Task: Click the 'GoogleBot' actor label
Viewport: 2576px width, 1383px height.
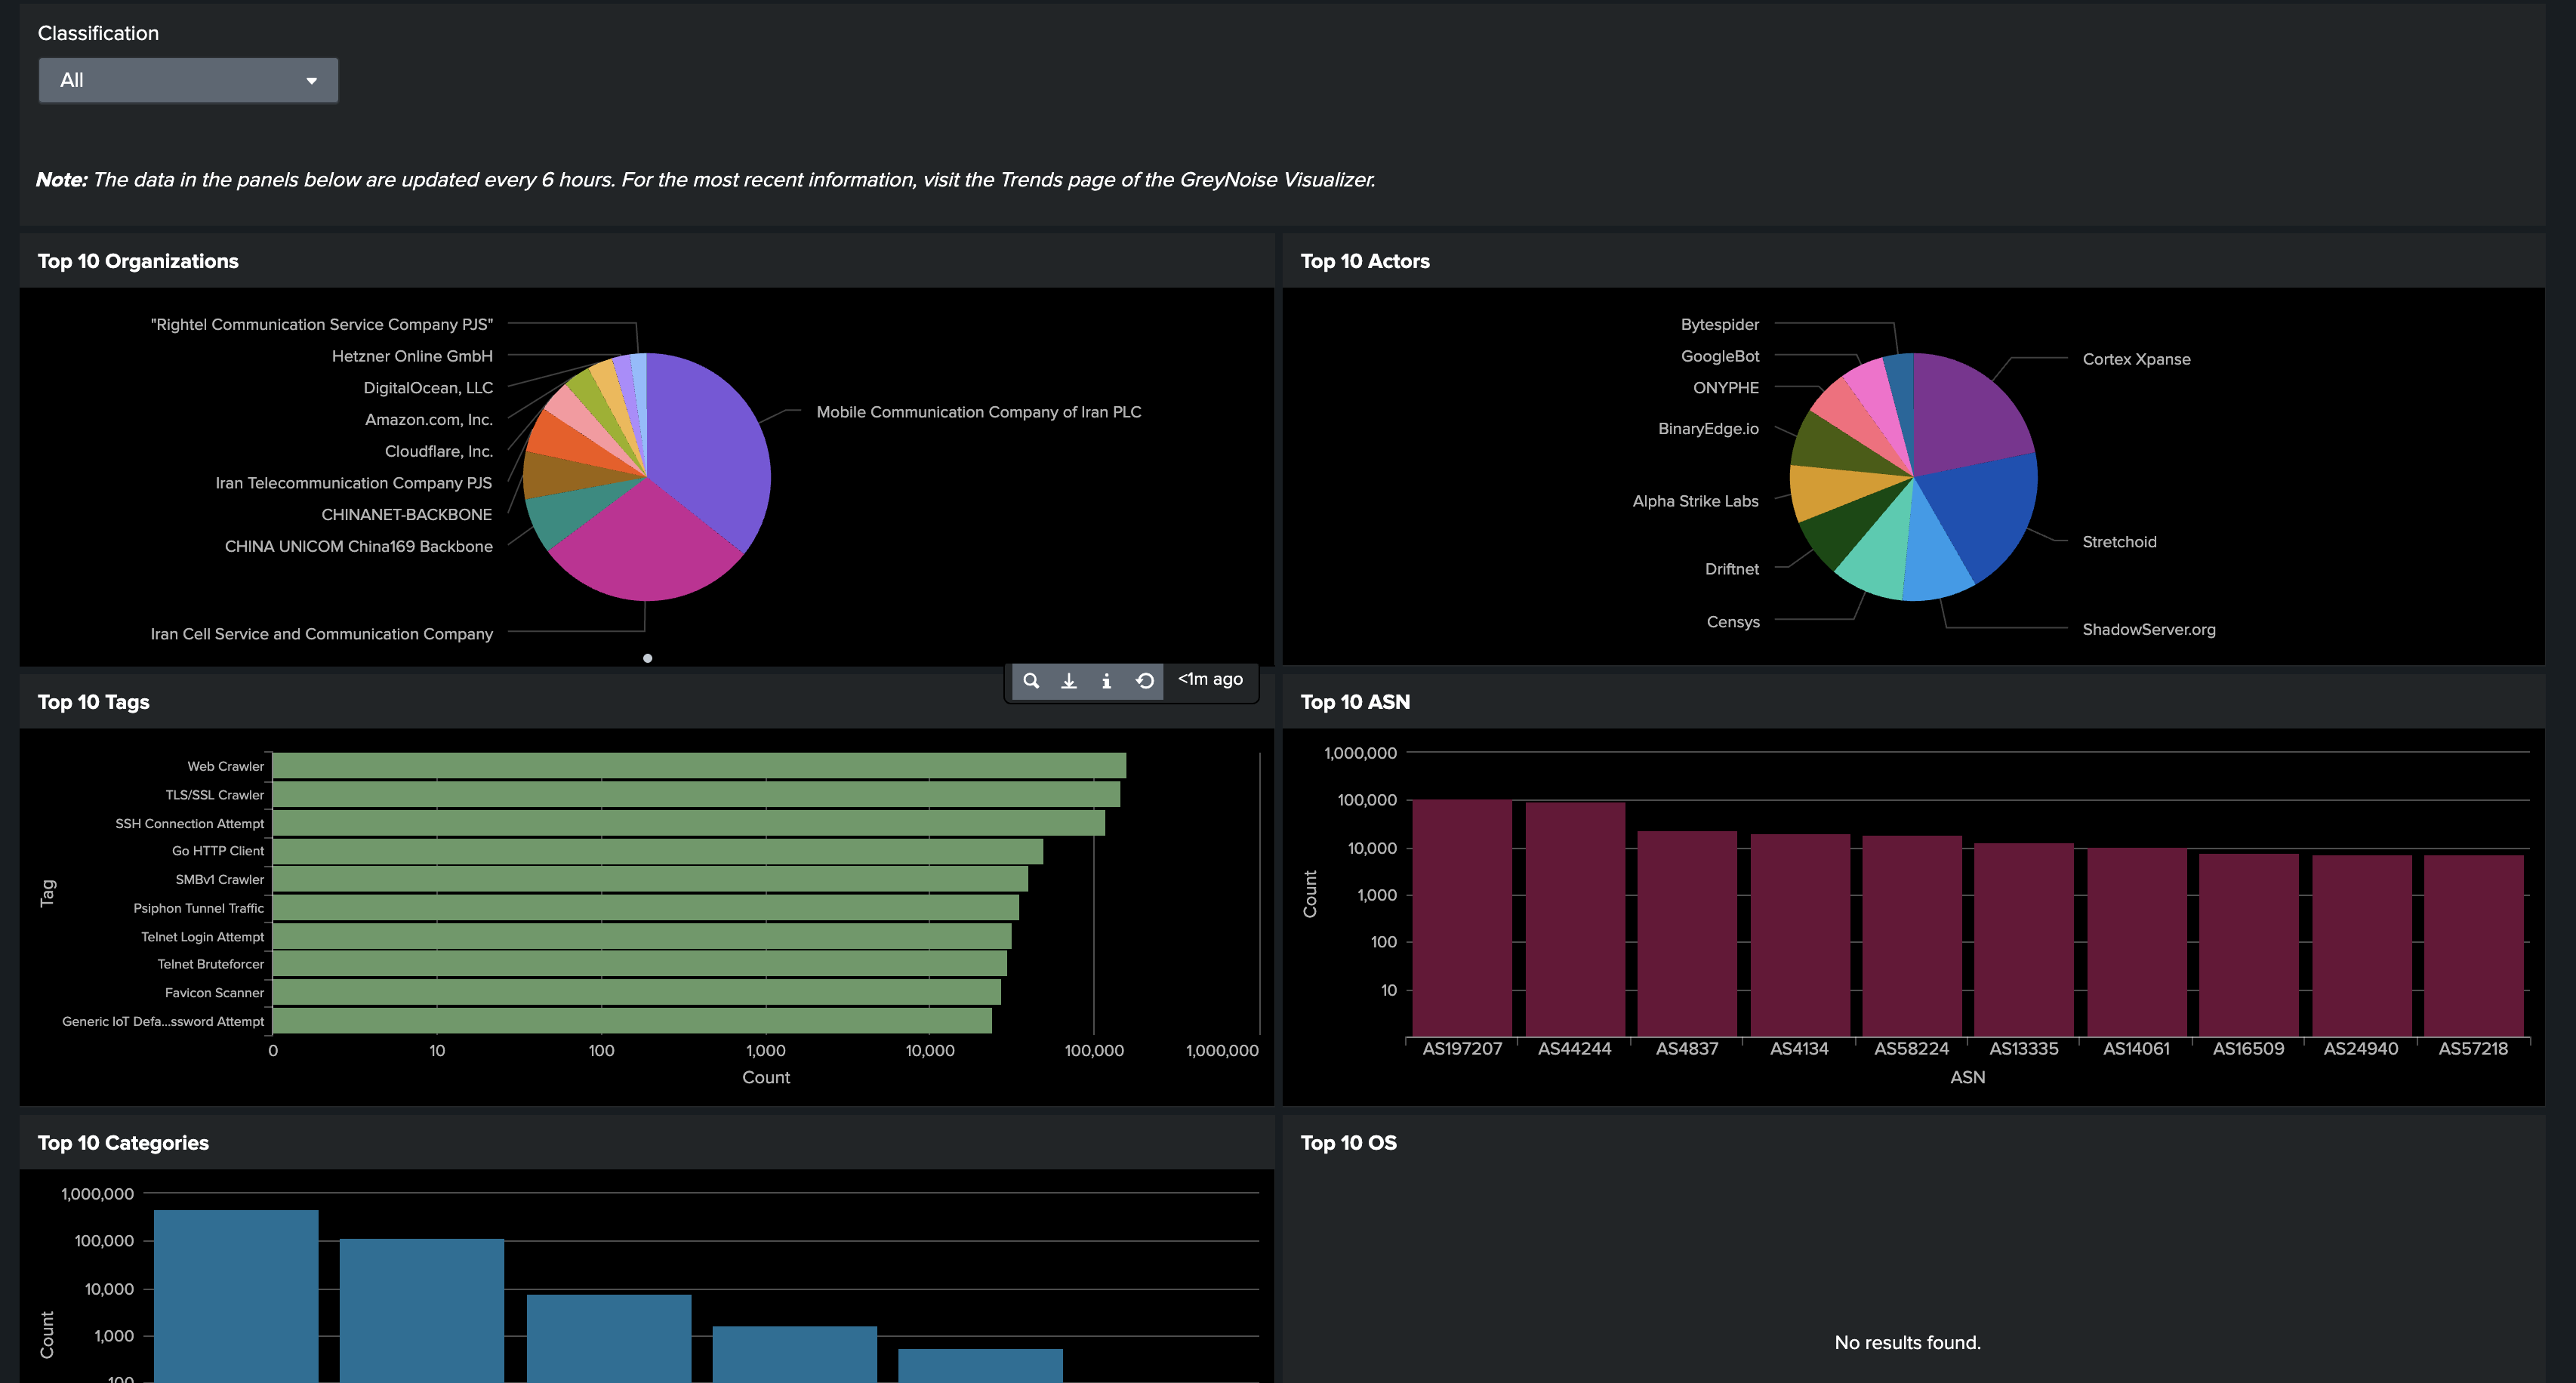Action: click(x=1719, y=356)
